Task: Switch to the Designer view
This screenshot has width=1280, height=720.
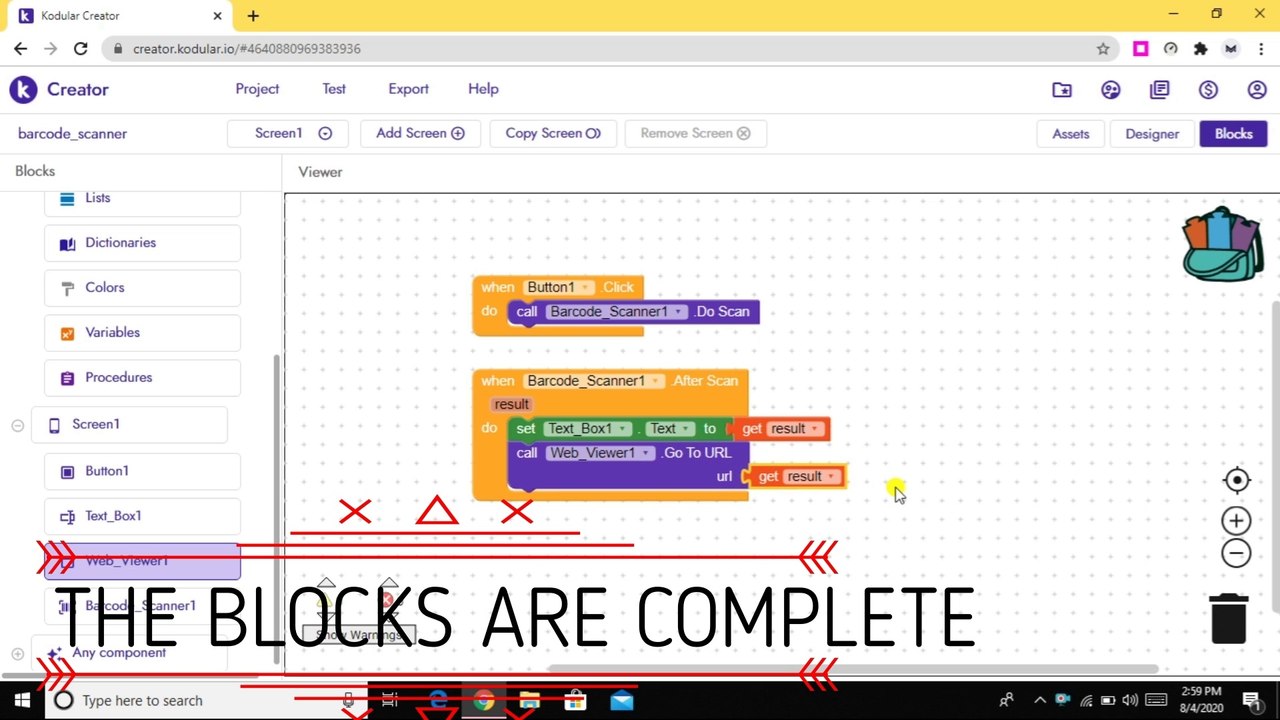Action: click(1152, 134)
